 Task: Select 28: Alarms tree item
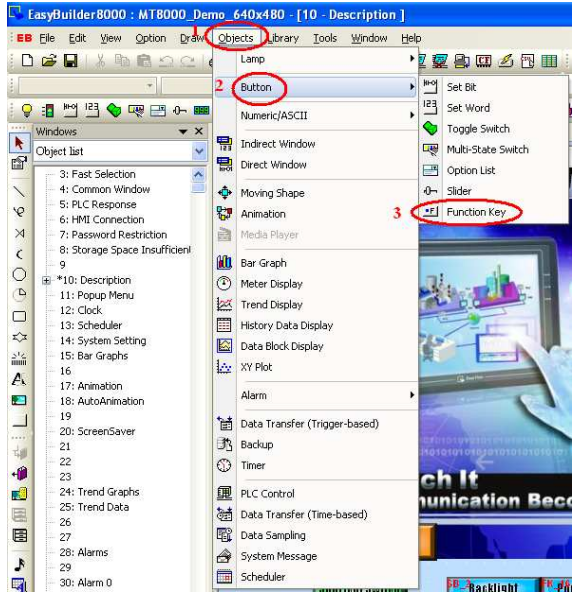point(83,552)
